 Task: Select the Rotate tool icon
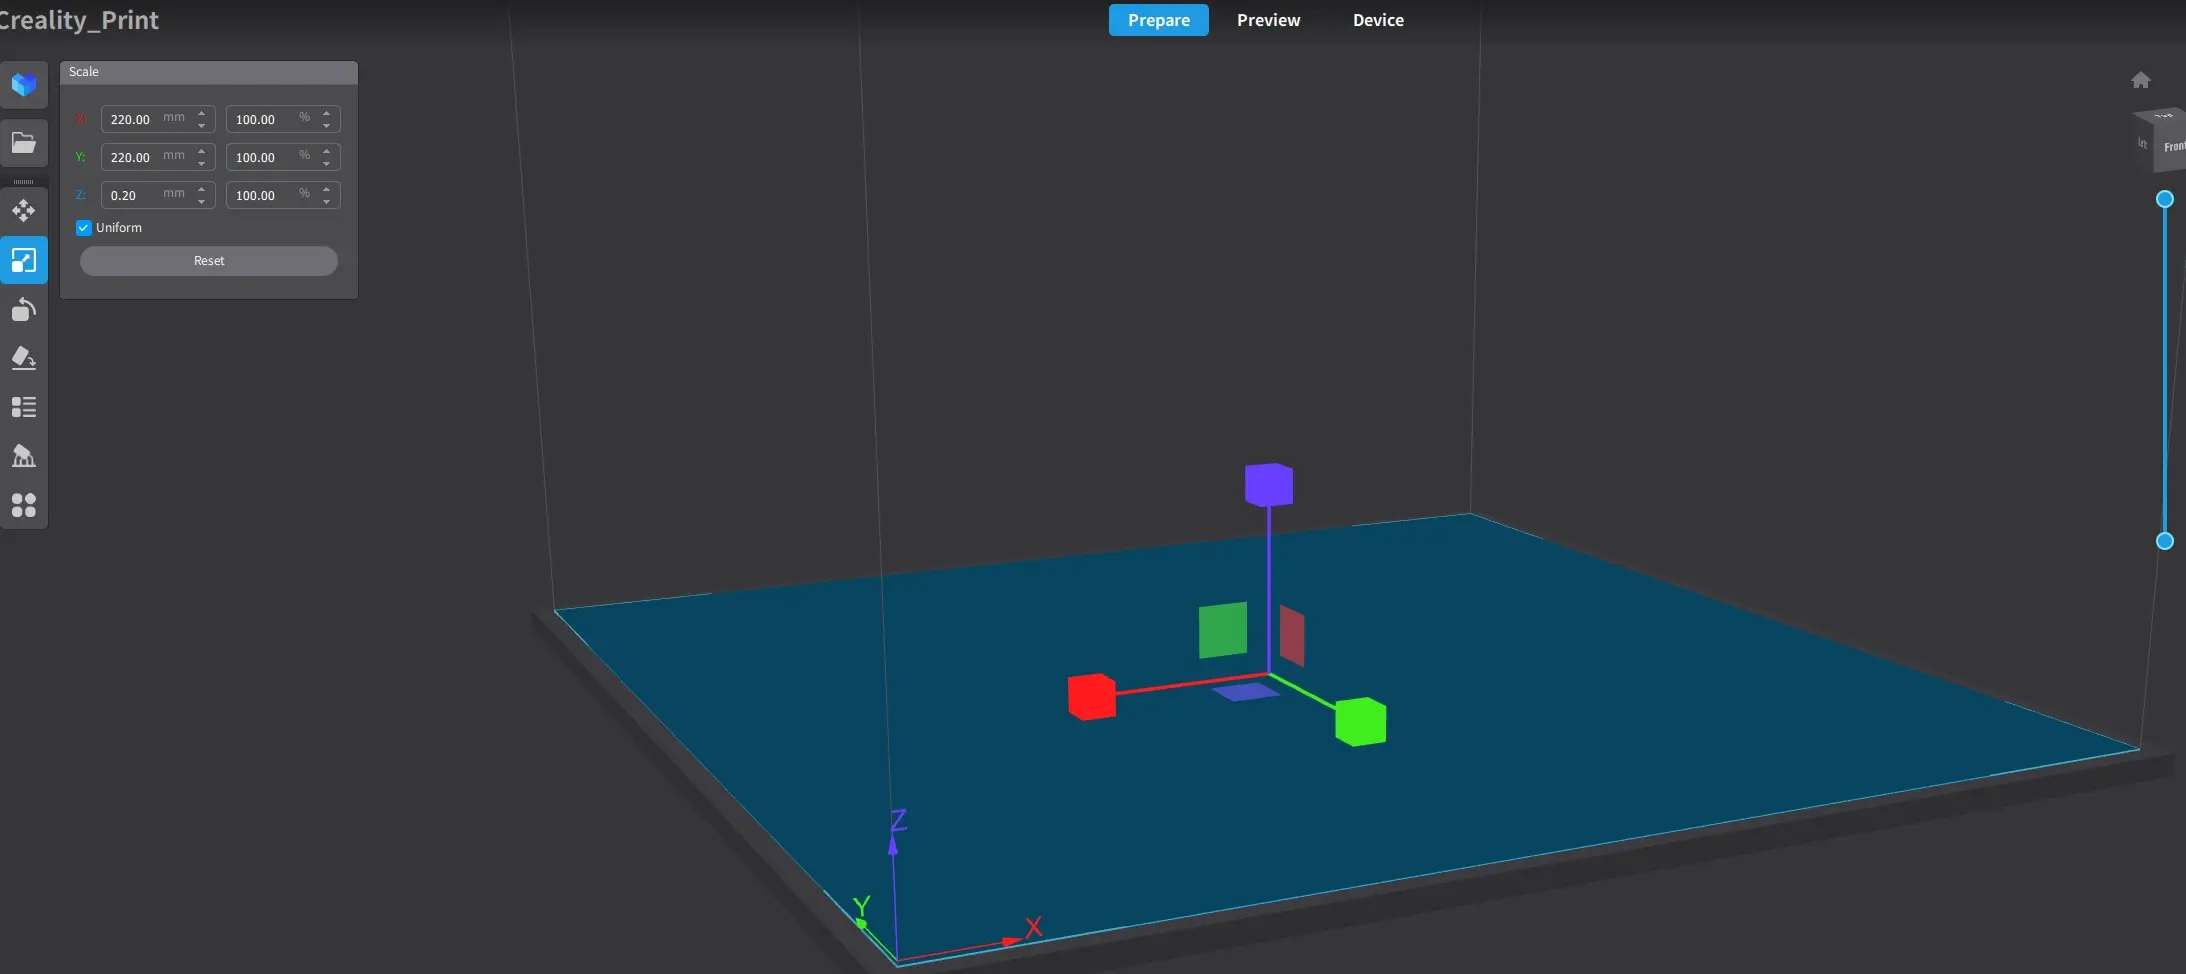24,309
